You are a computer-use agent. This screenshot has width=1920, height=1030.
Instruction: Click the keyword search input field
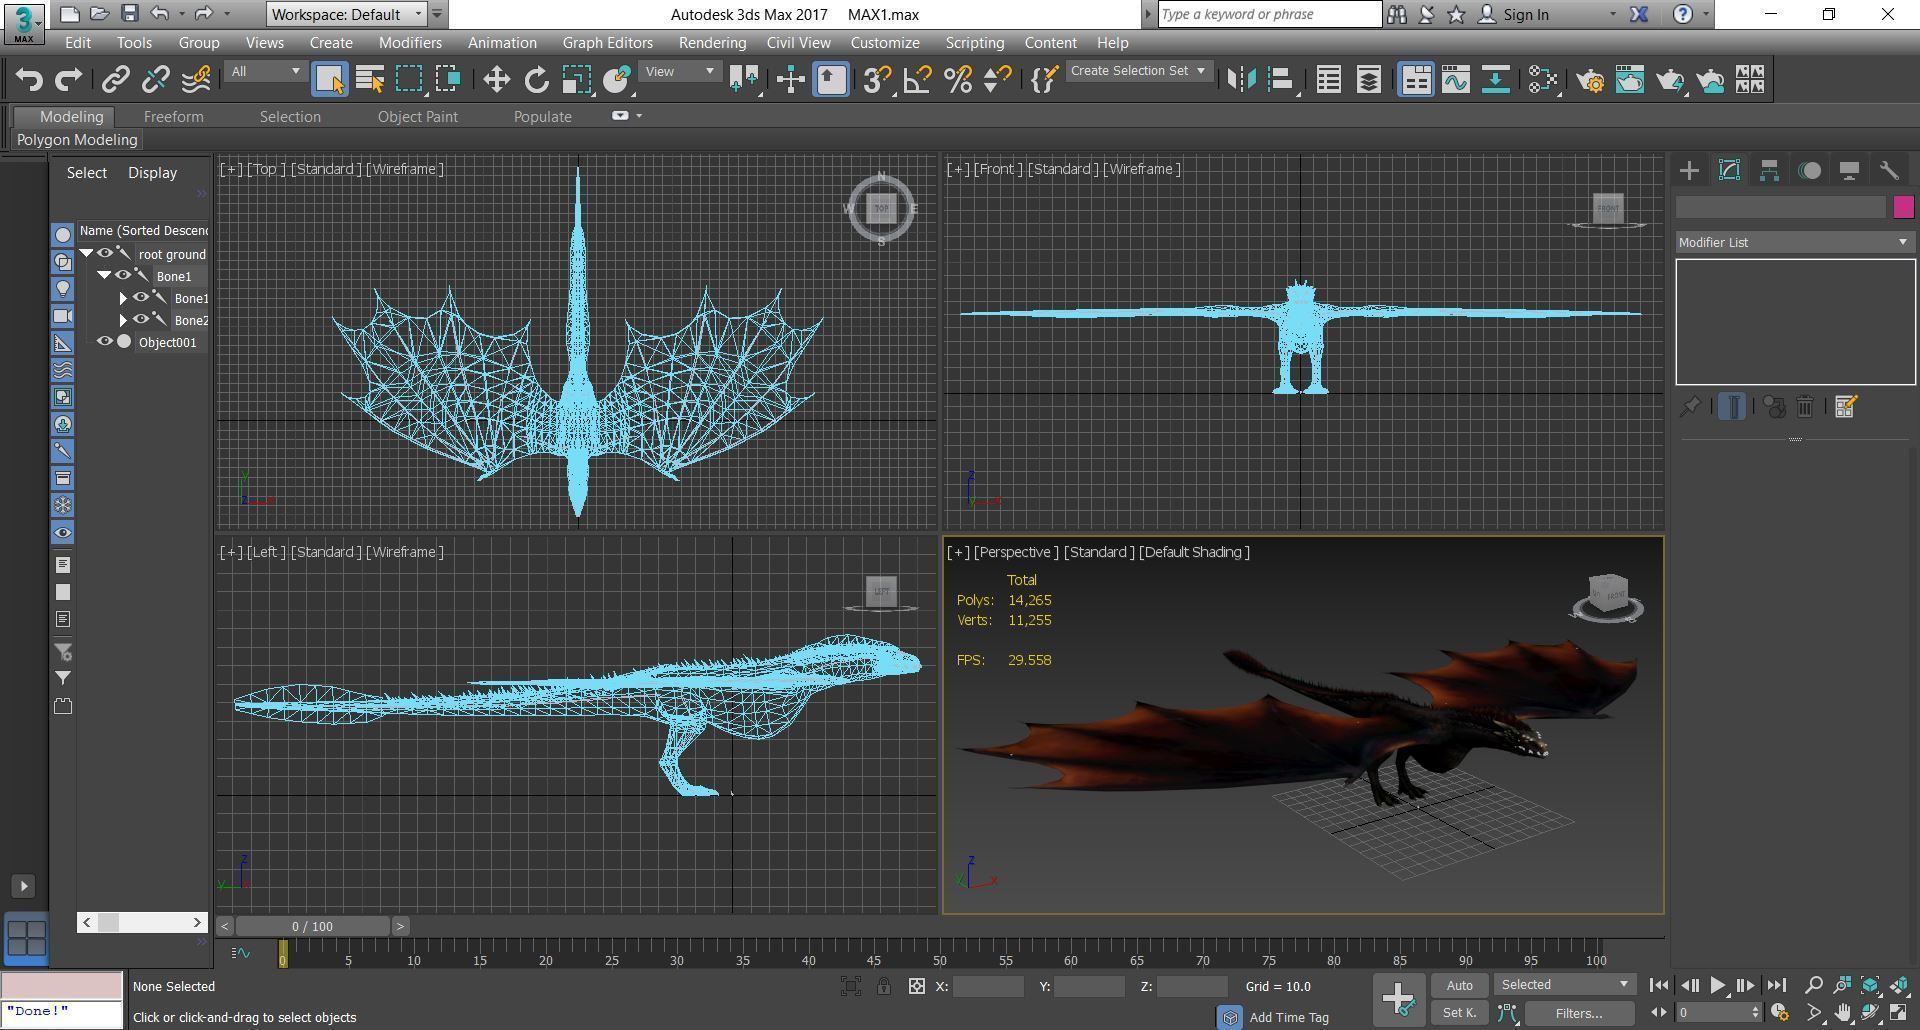(x=1269, y=14)
